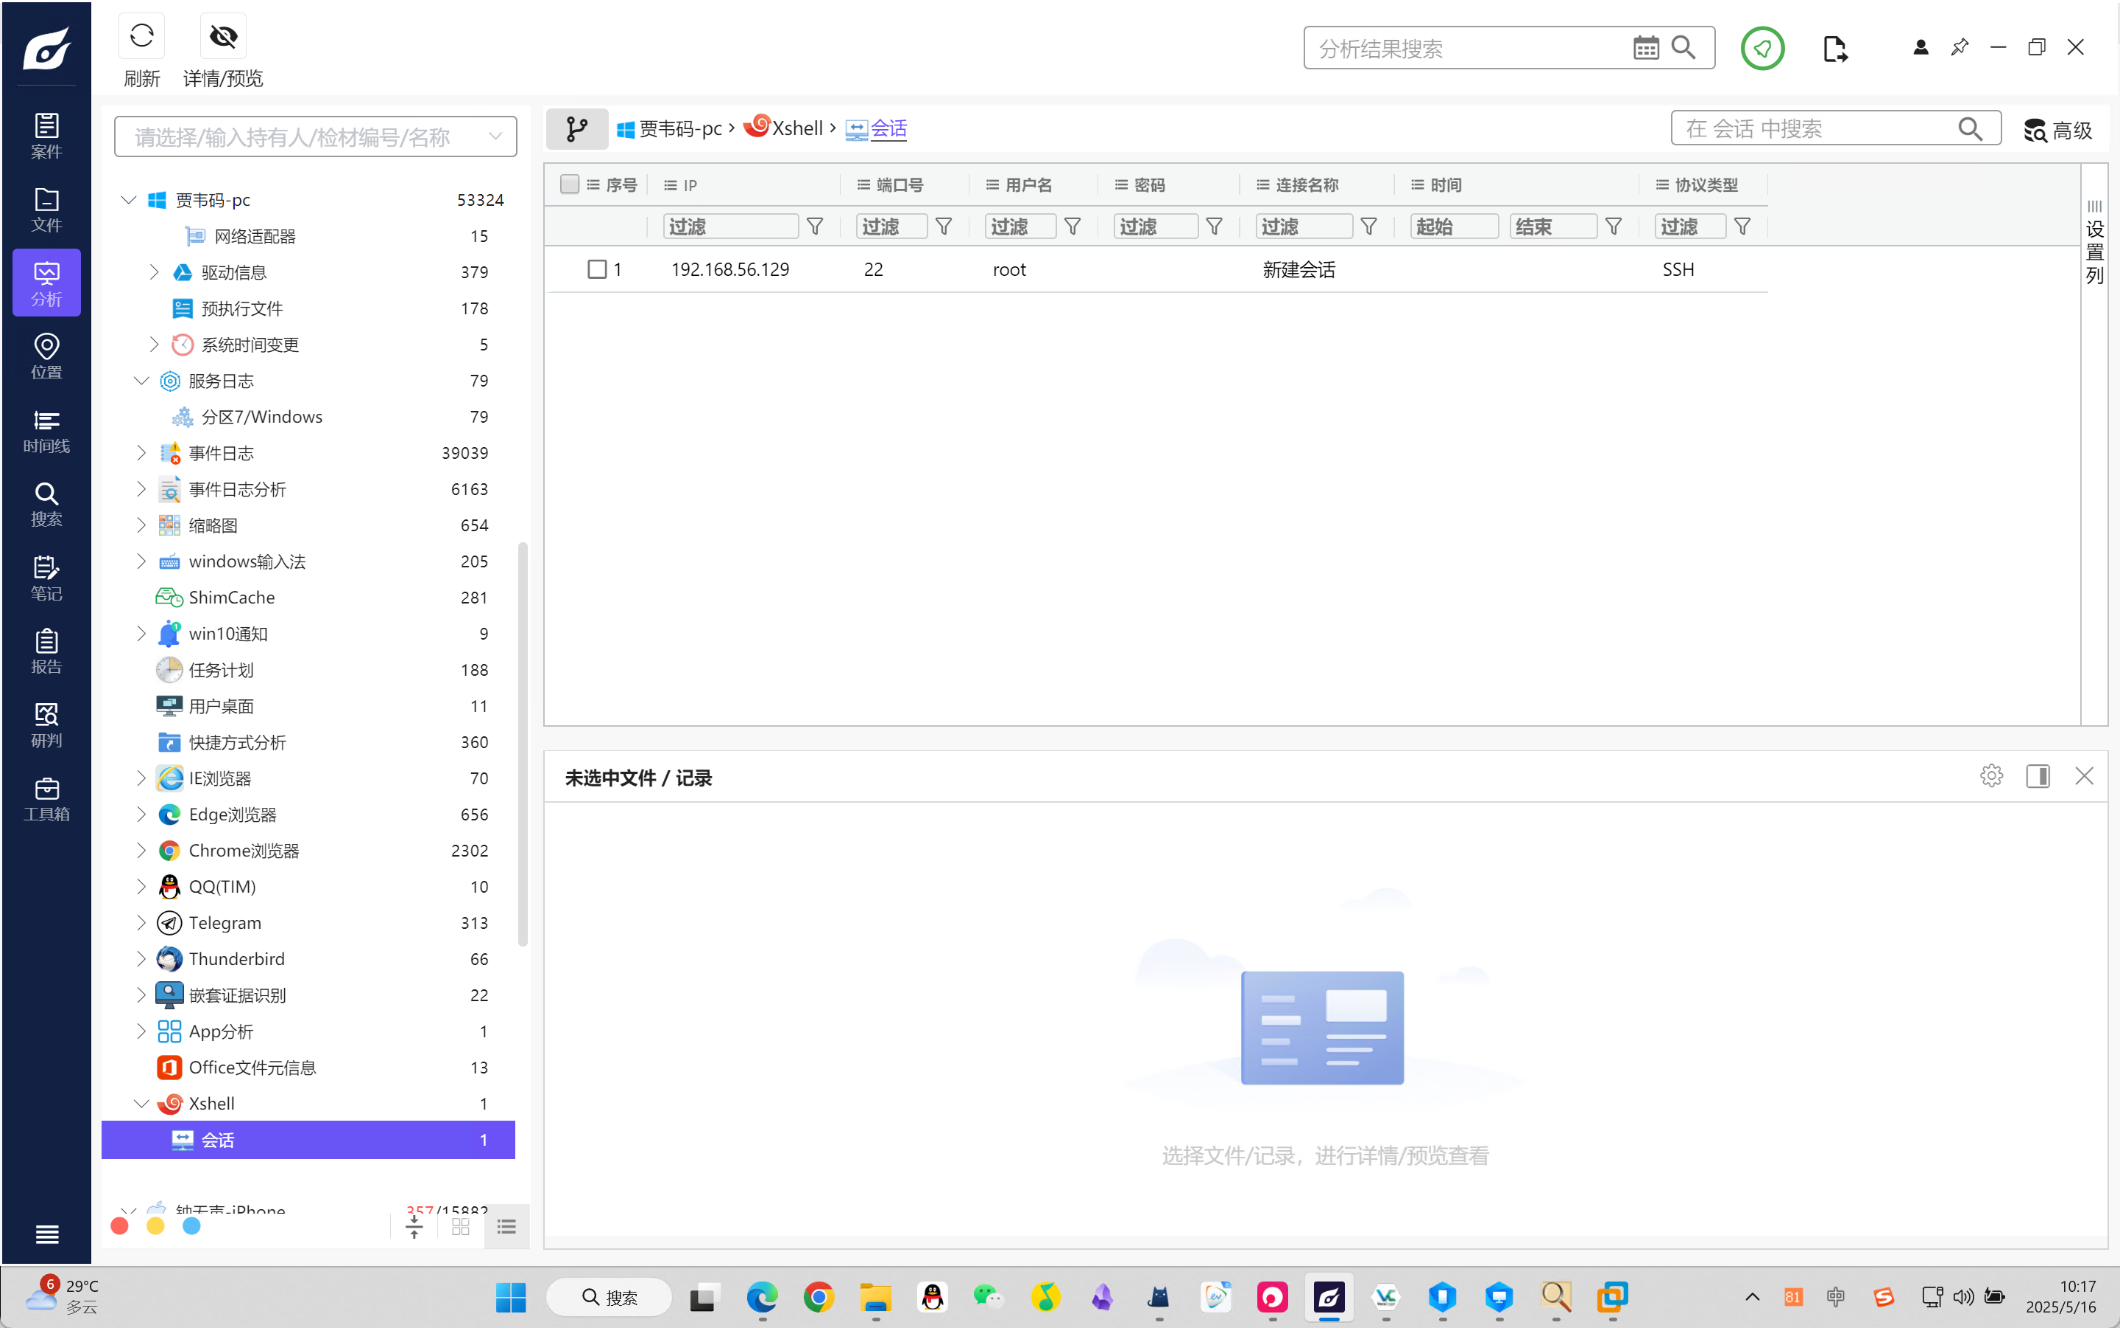Viewport: 2120px width, 1328px height.
Task: Open the settings gear in preview panel
Action: [x=1991, y=776]
